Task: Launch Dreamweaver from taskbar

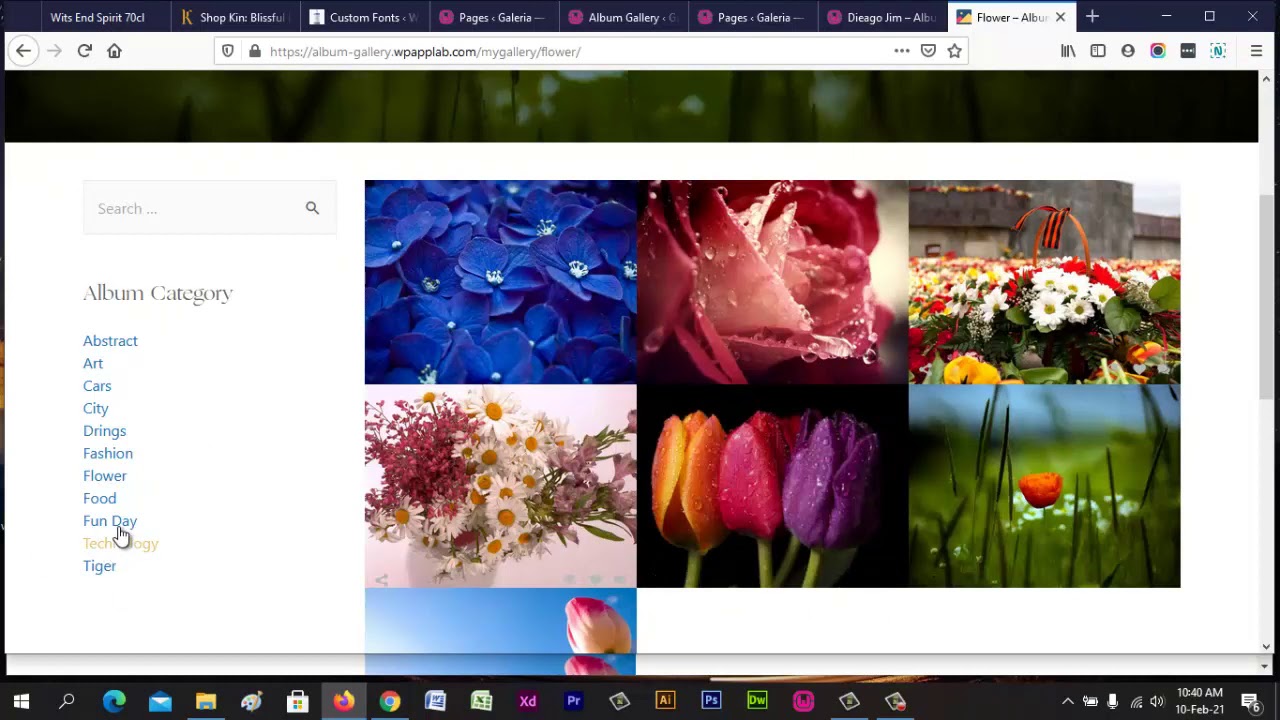Action: click(757, 701)
